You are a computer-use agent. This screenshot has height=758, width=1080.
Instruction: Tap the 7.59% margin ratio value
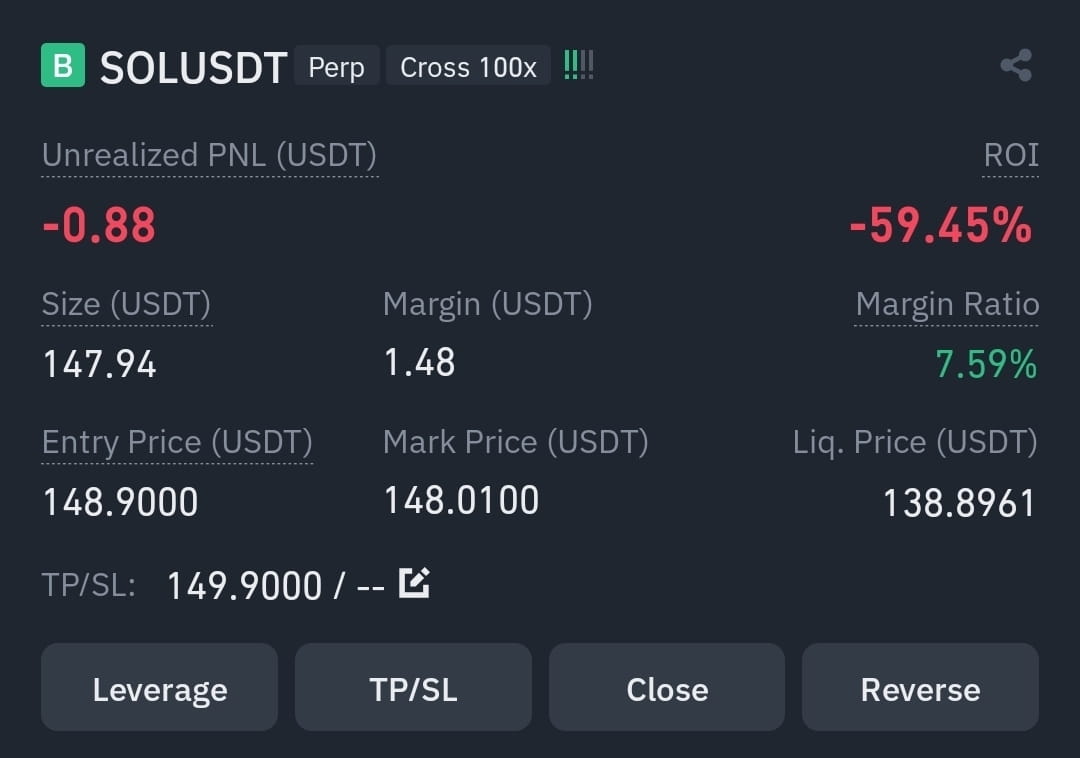[986, 364]
